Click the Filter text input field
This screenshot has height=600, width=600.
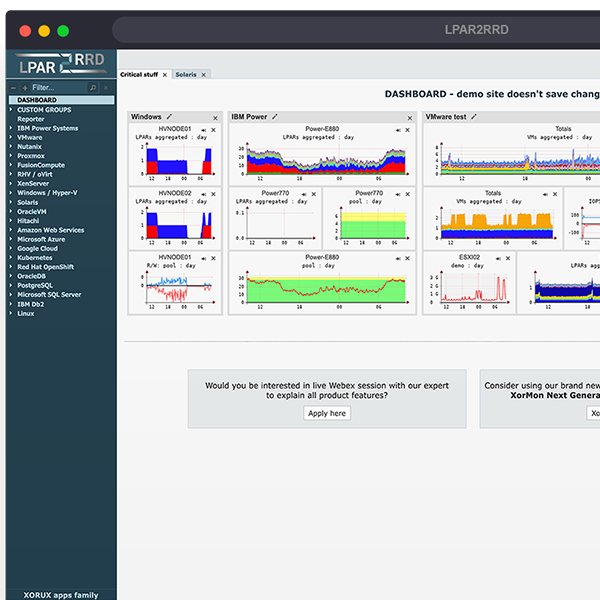(x=58, y=88)
